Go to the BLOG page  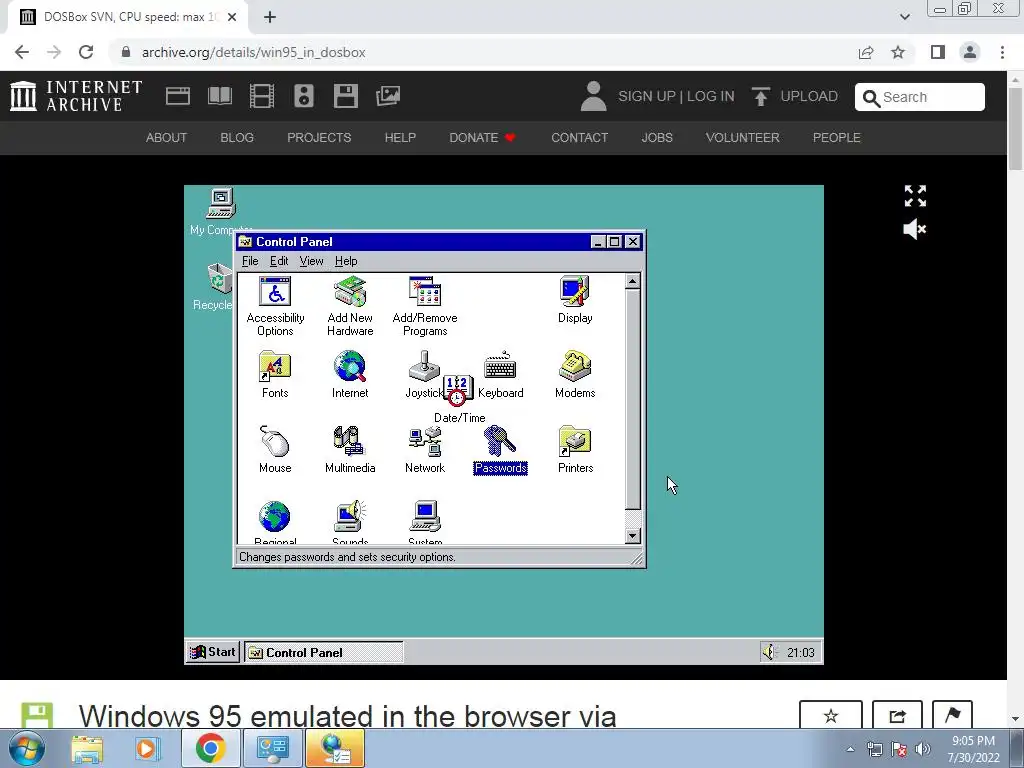coord(236,138)
